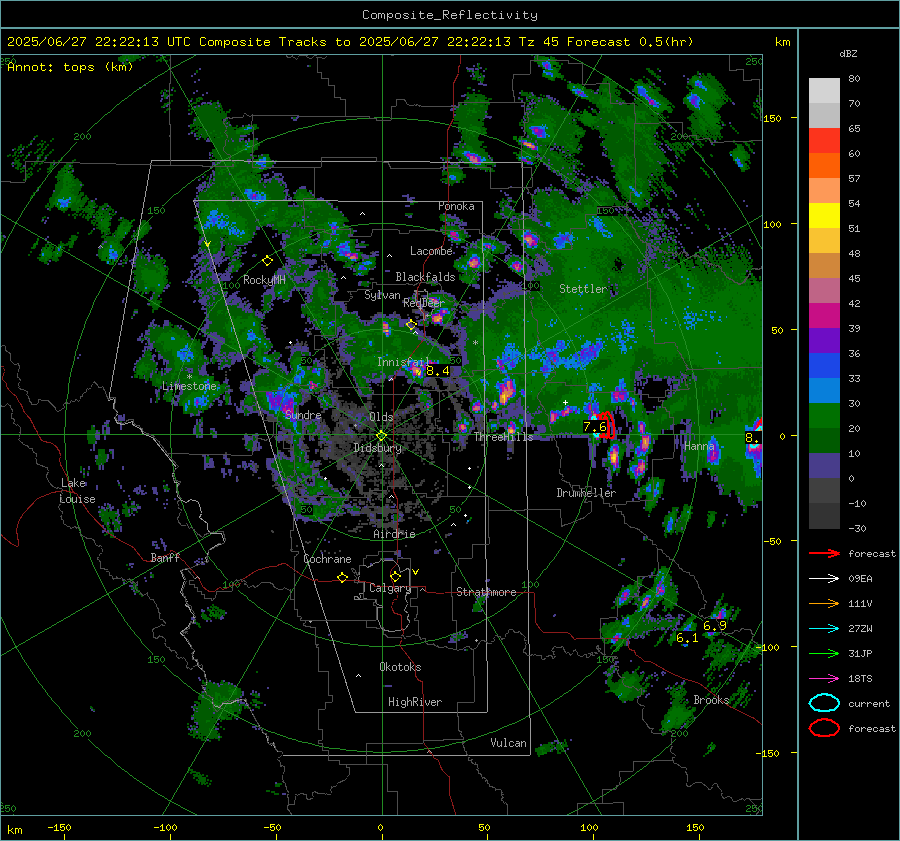The width and height of the screenshot is (900, 841).
Task: Click the Airdrie label
Action: click(x=394, y=534)
